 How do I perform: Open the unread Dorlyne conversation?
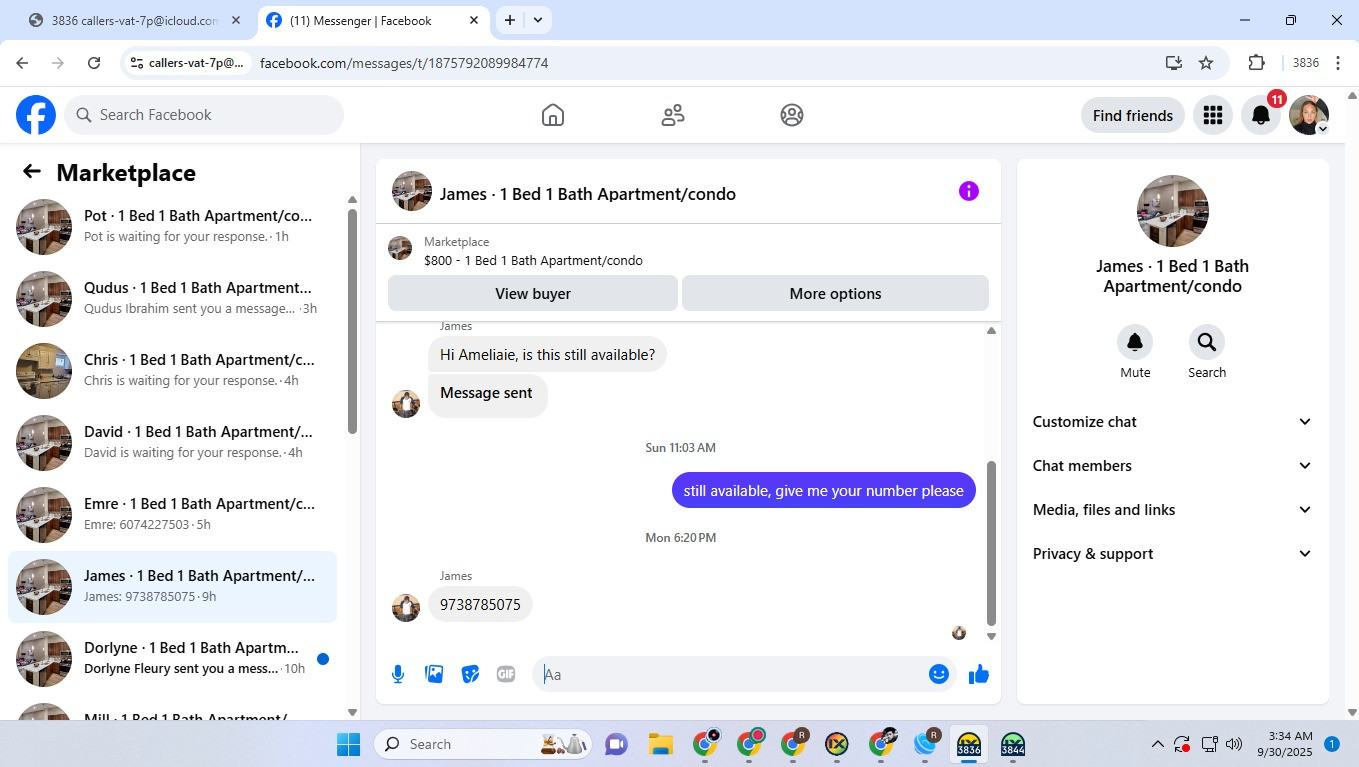click(173, 659)
